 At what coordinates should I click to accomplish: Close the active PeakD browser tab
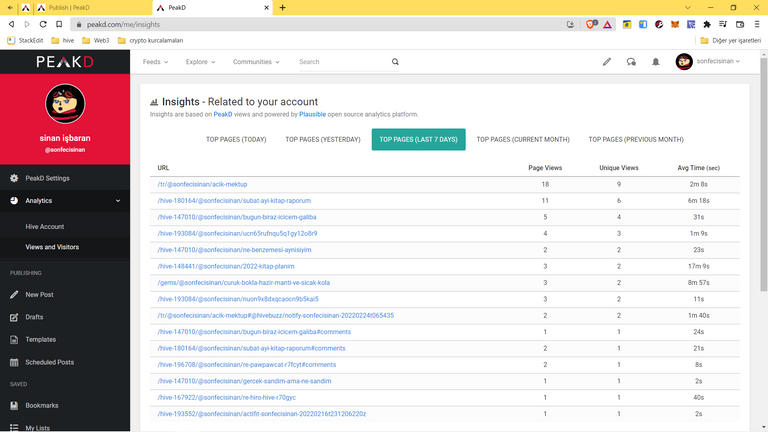pyautogui.click(x=266, y=7)
